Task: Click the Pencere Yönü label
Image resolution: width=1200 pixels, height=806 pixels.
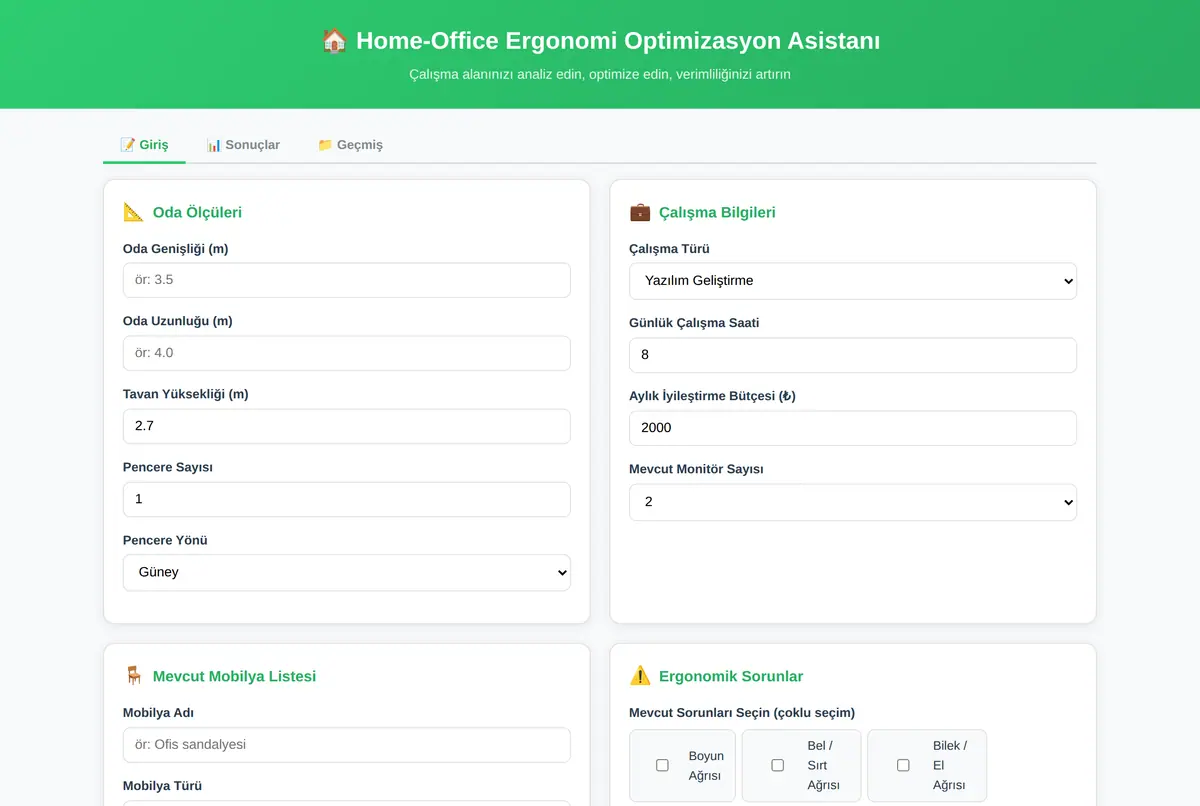Action: 165,540
